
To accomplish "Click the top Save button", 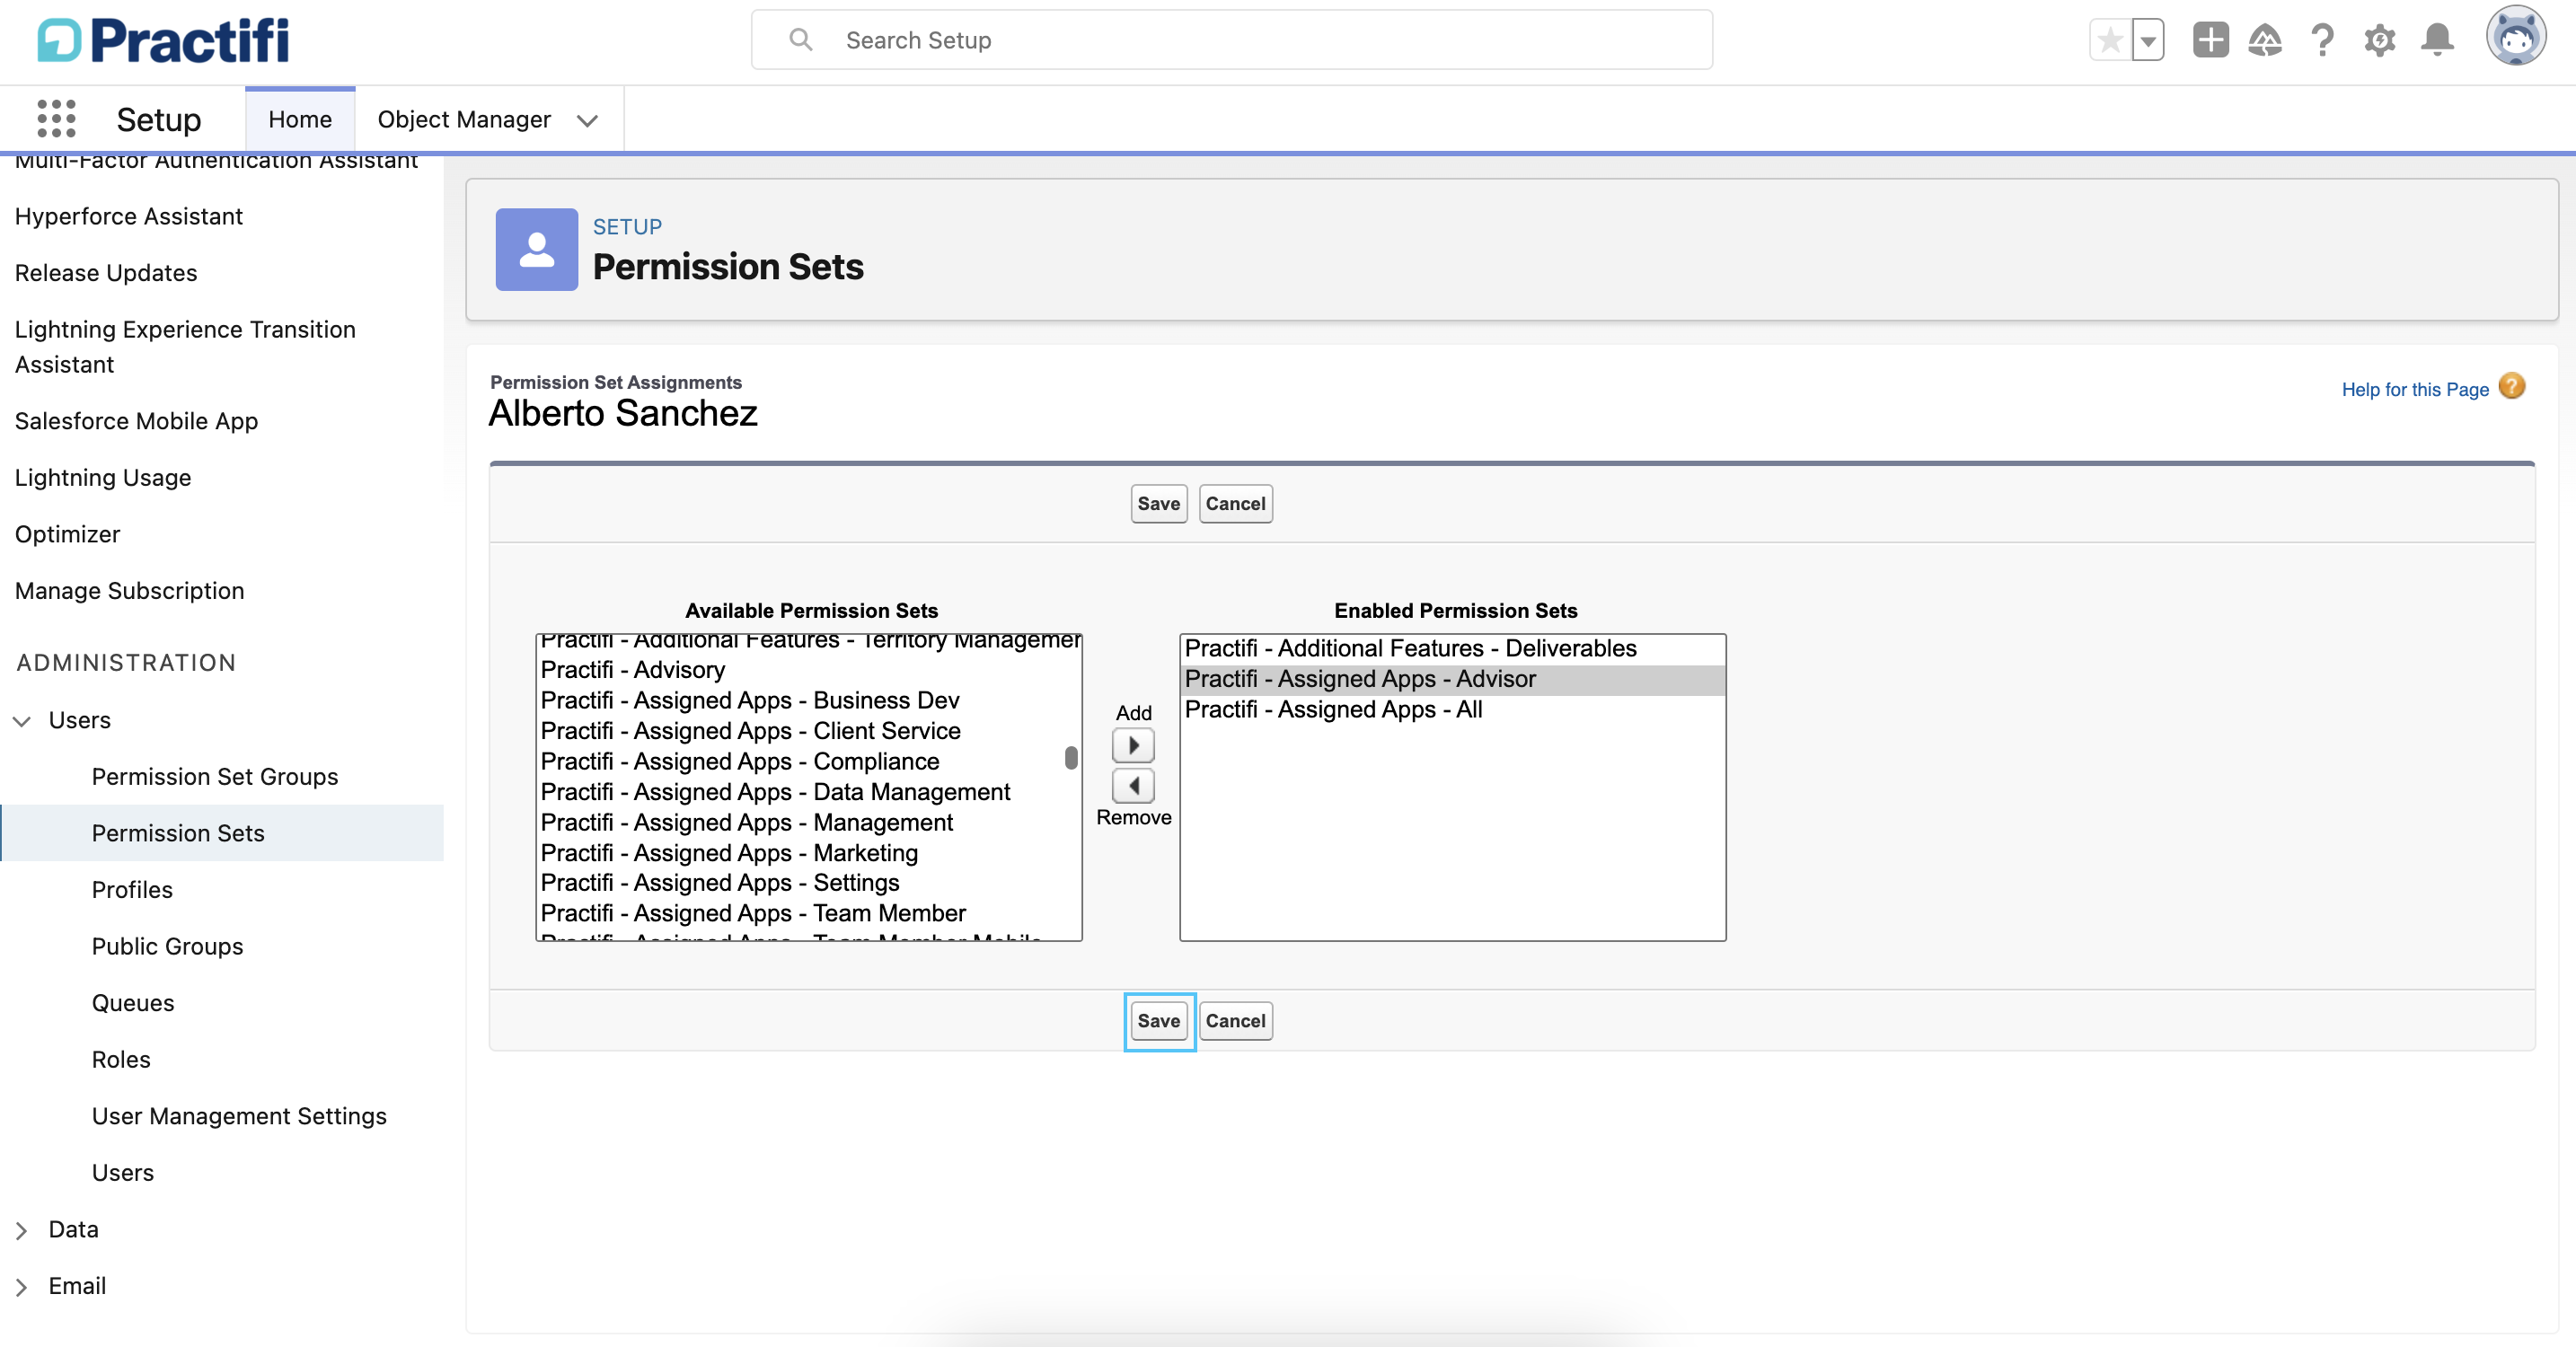I will point(1158,503).
